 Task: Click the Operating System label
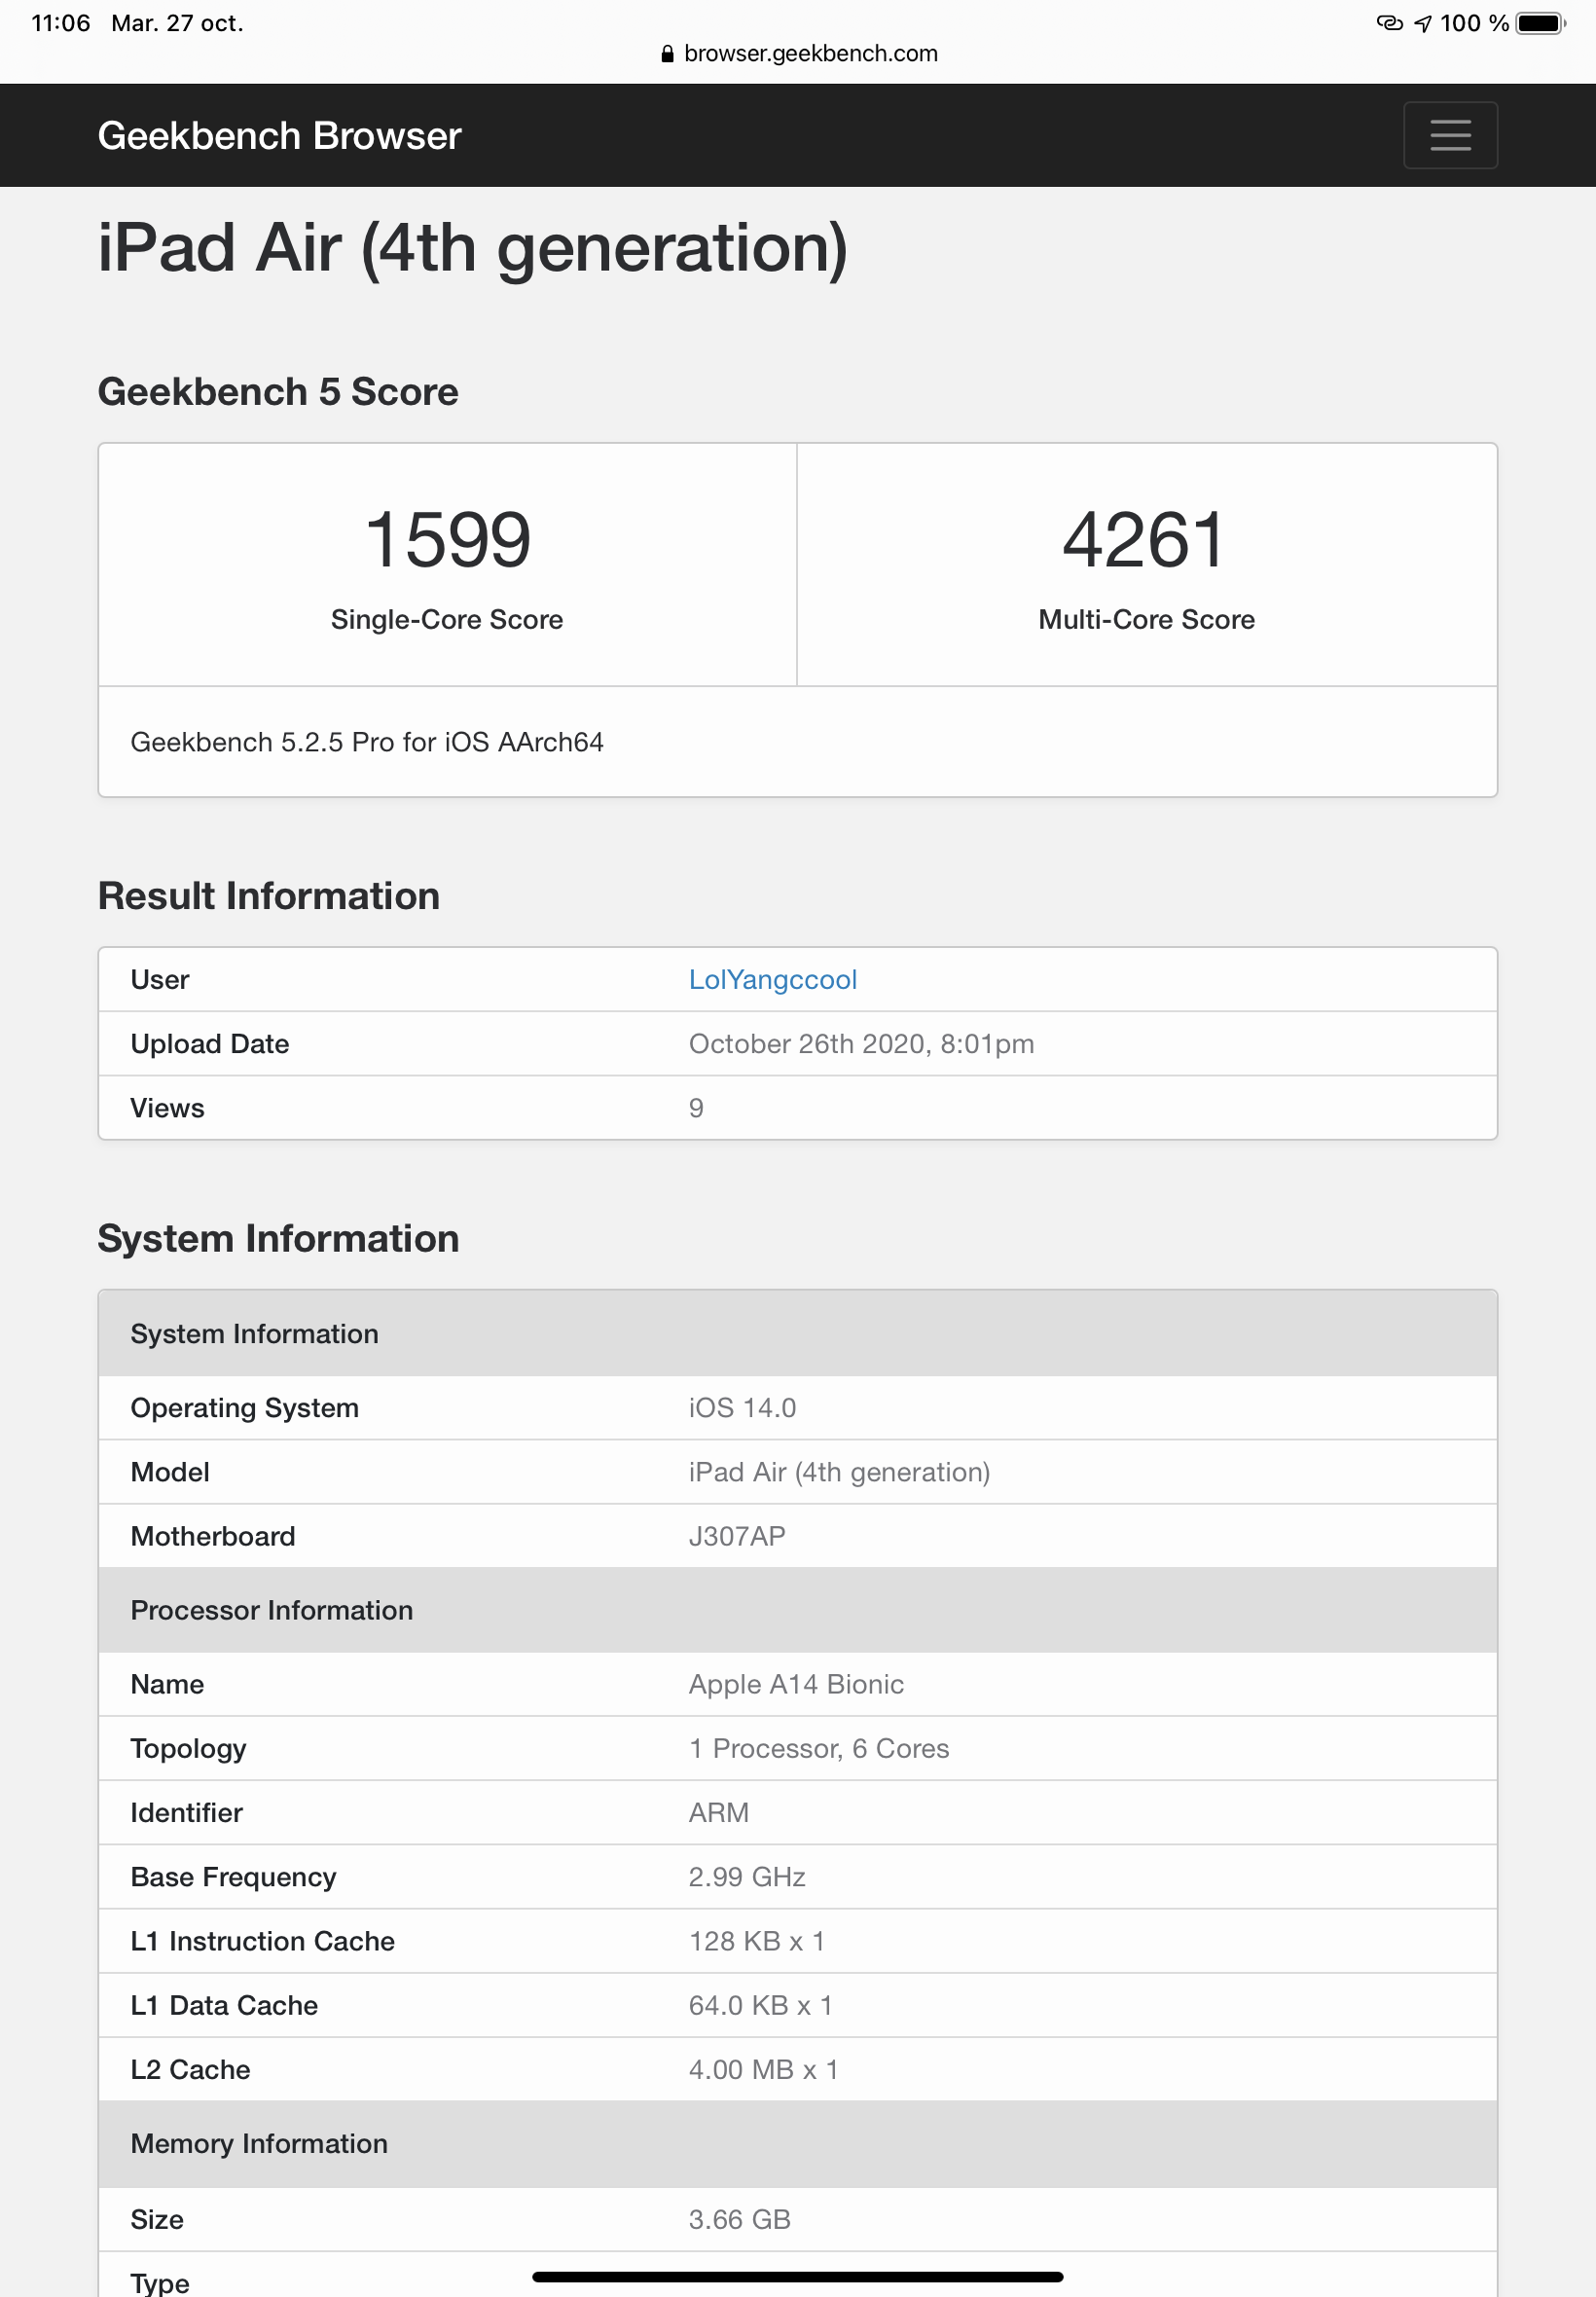point(245,1408)
